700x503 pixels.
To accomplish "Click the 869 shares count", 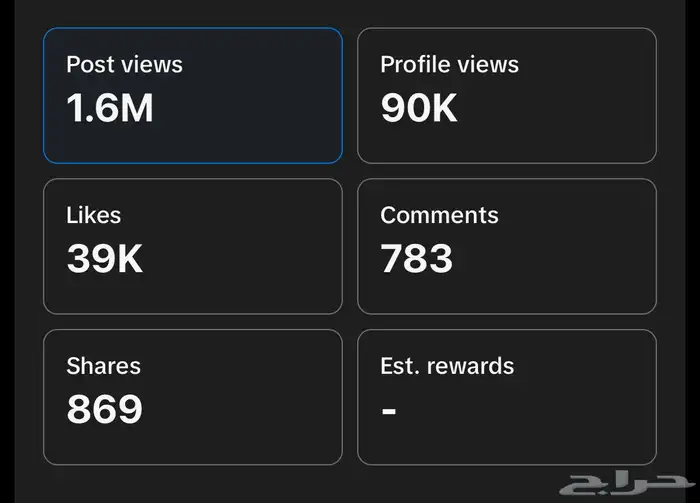I will [x=105, y=409].
